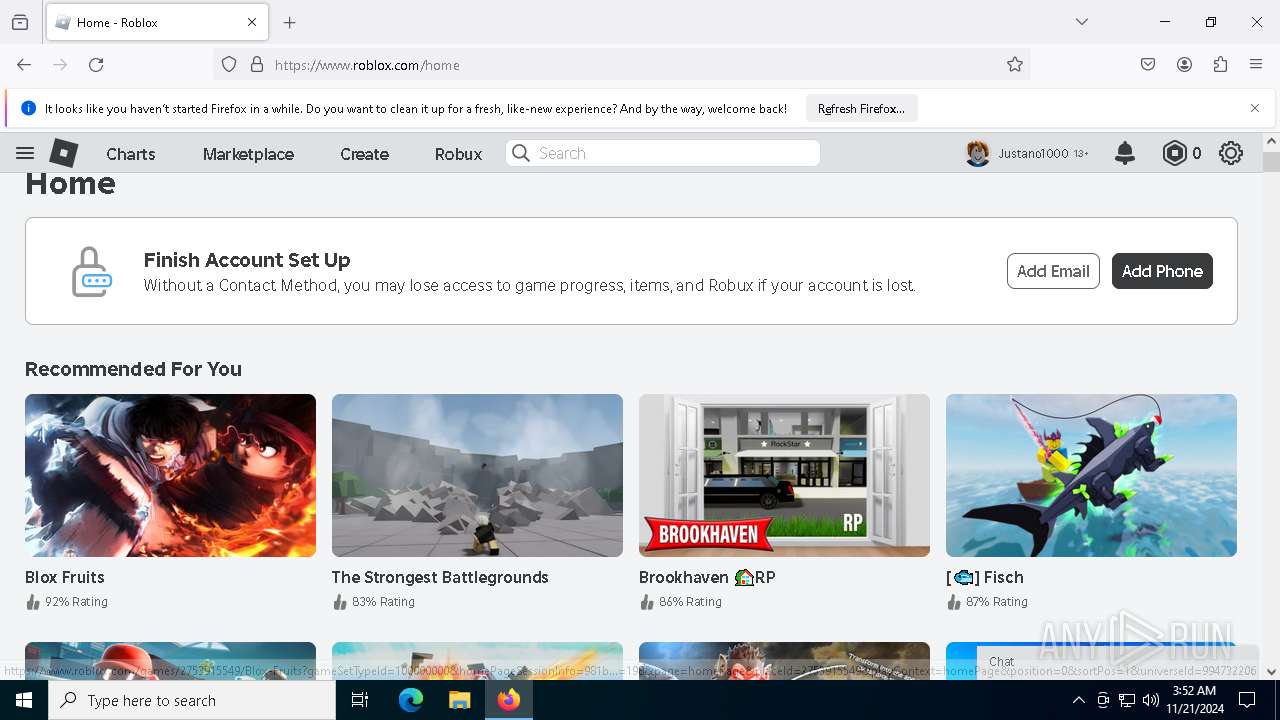
Task: Launch Microsoft Edge from taskbar
Action: (x=411, y=700)
